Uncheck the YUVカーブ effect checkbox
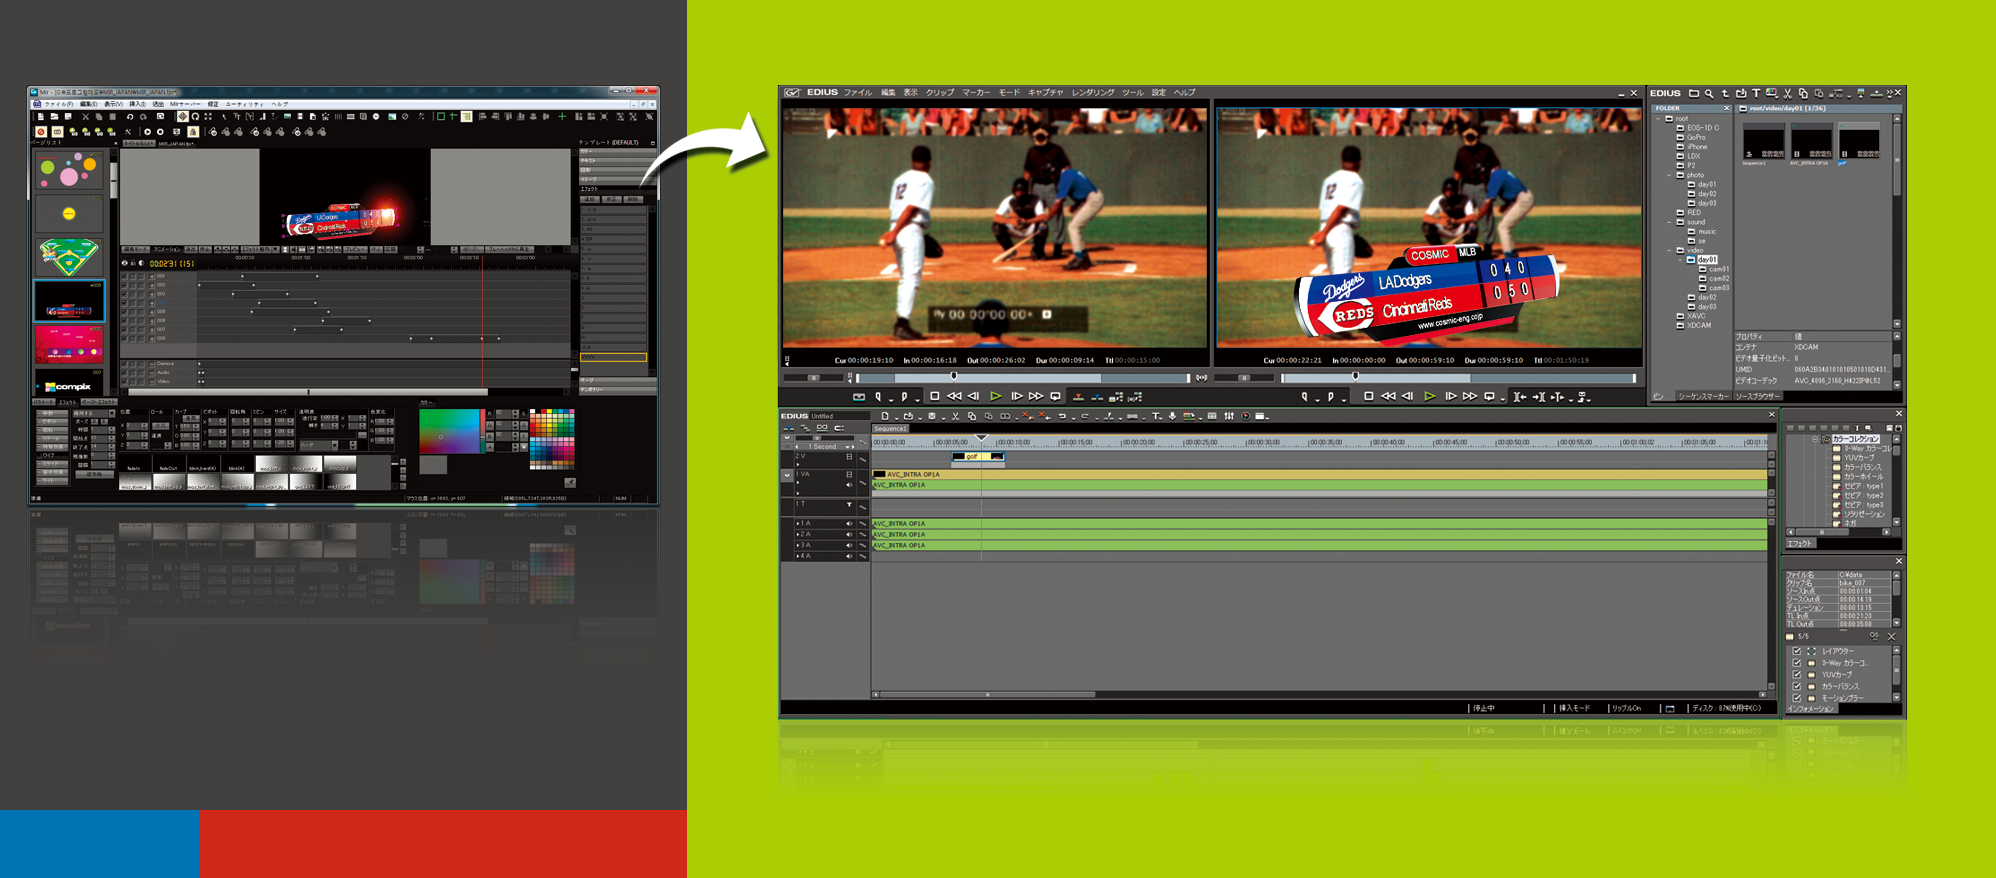Image resolution: width=1996 pixels, height=878 pixels. (x=1797, y=675)
